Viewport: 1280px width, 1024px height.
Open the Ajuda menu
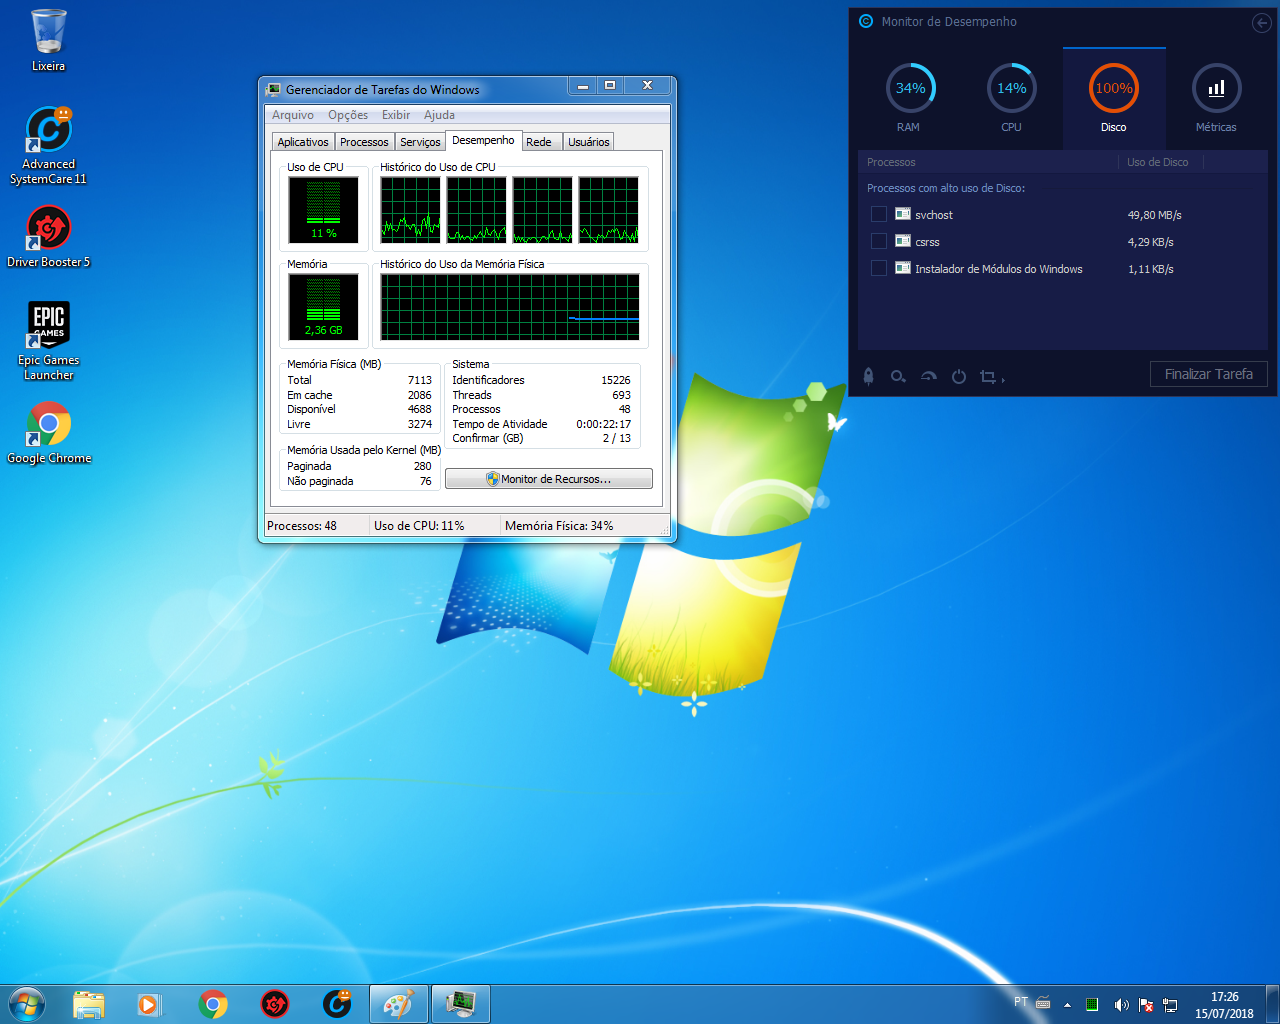pyautogui.click(x=439, y=115)
